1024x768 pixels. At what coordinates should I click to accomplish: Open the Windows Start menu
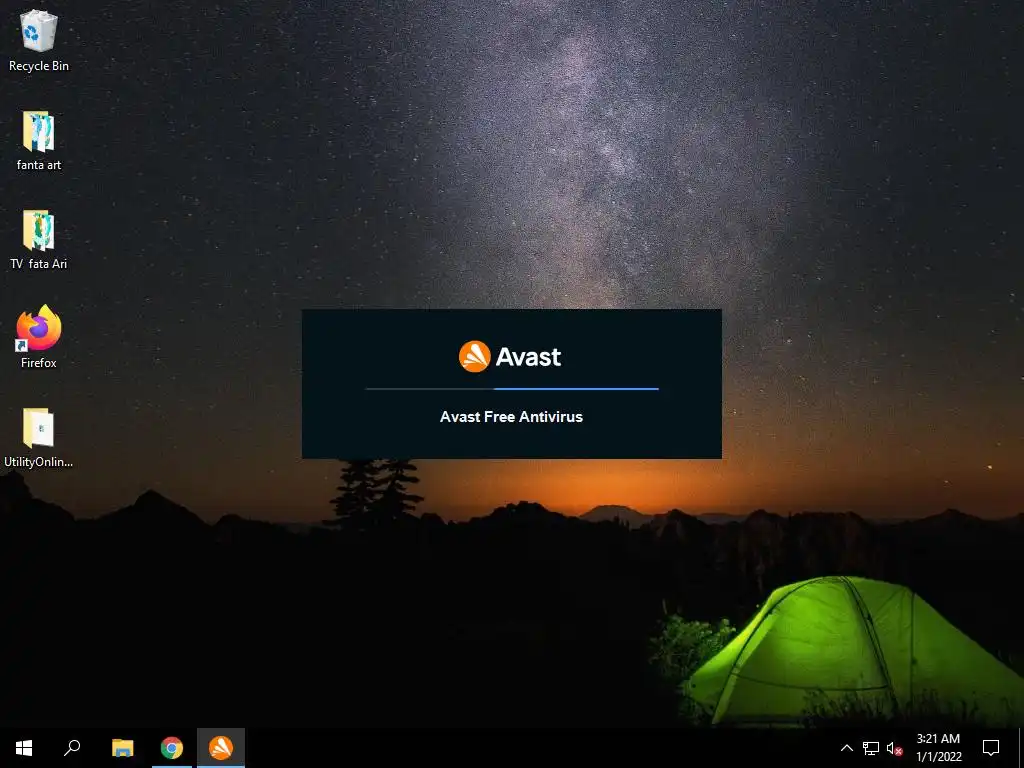(24, 748)
